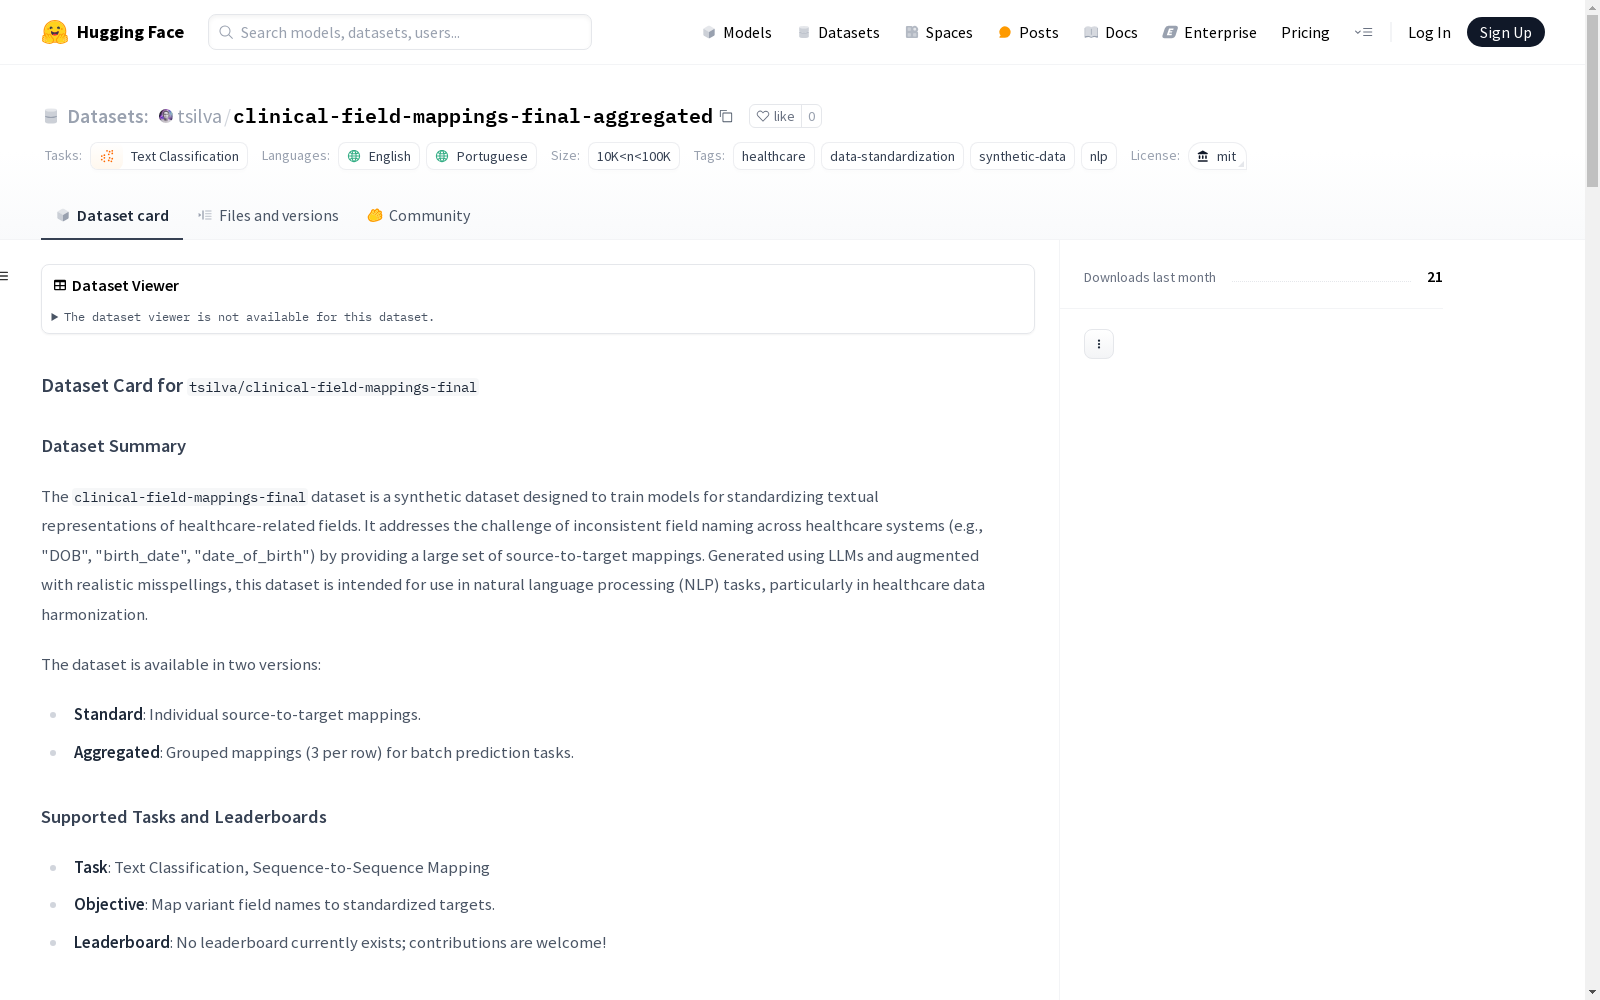Open the table of contents side icon

5,276
